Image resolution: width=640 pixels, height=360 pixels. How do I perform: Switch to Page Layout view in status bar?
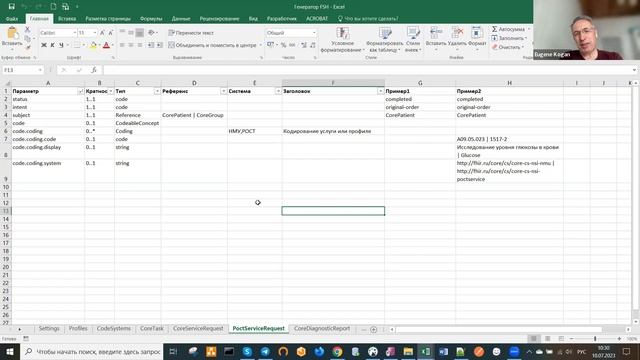click(x=547, y=338)
